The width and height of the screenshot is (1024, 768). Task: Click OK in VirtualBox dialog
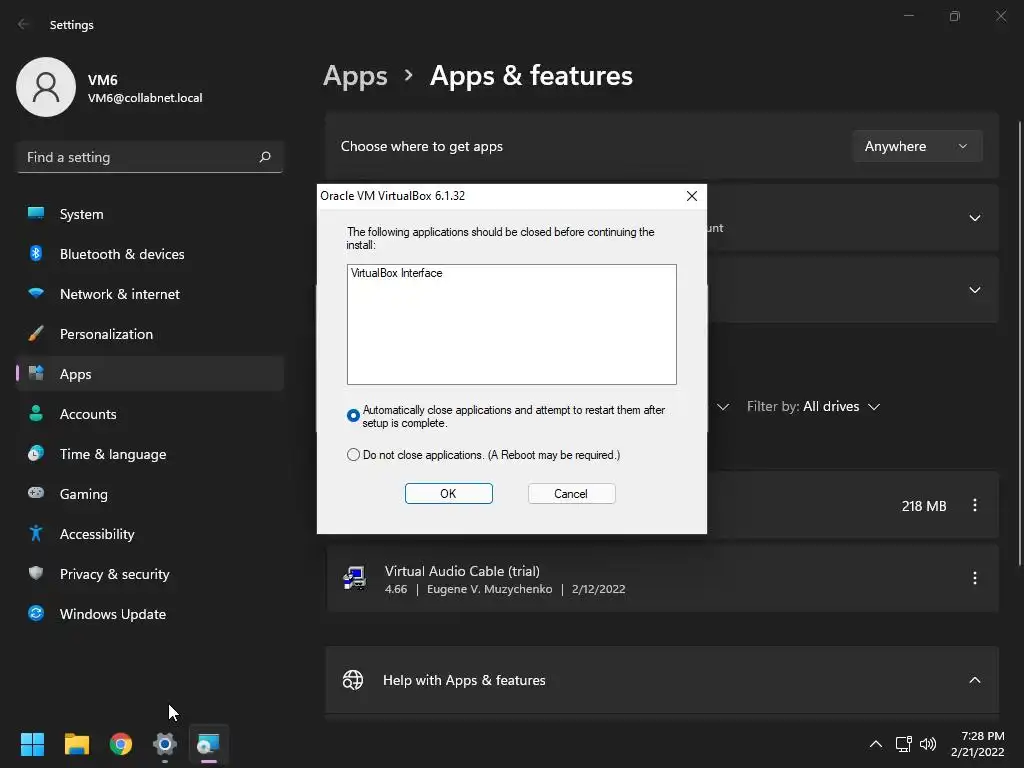point(448,494)
